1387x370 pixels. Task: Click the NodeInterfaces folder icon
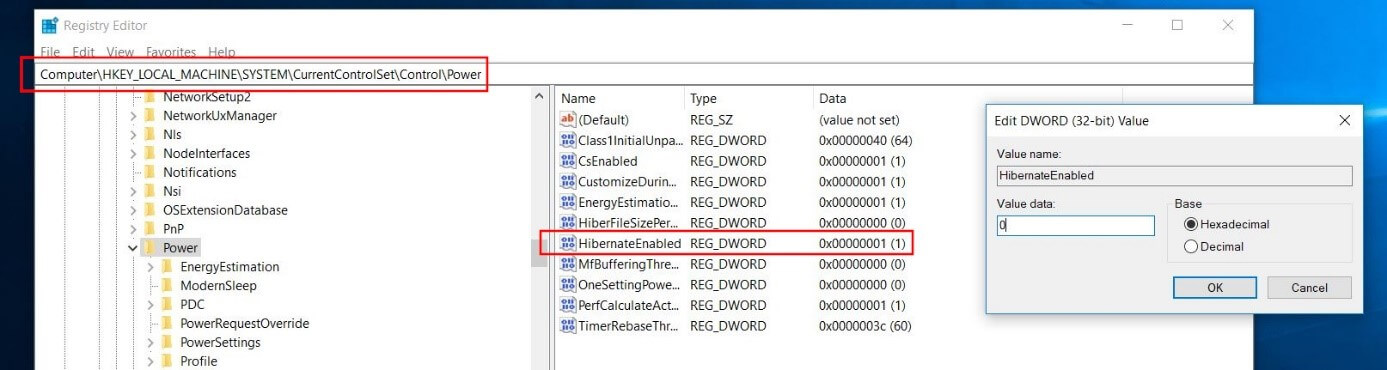tap(151, 153)
